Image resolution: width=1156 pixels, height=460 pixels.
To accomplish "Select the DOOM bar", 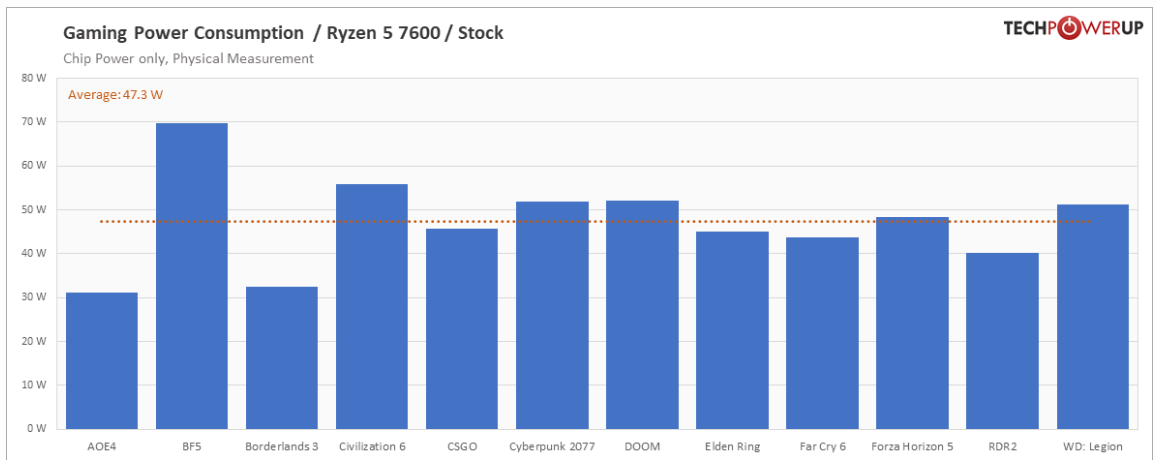I will [x=642, y=314].
